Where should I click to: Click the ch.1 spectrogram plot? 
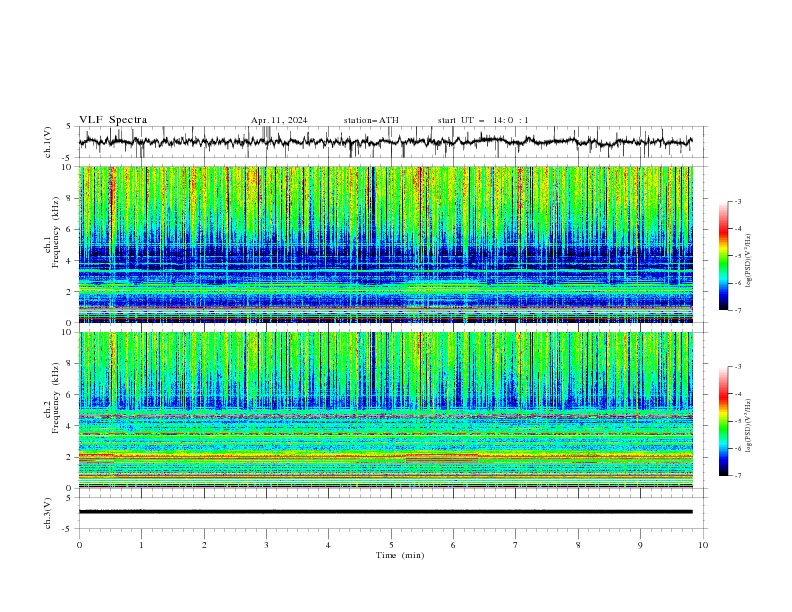[385, 244]
